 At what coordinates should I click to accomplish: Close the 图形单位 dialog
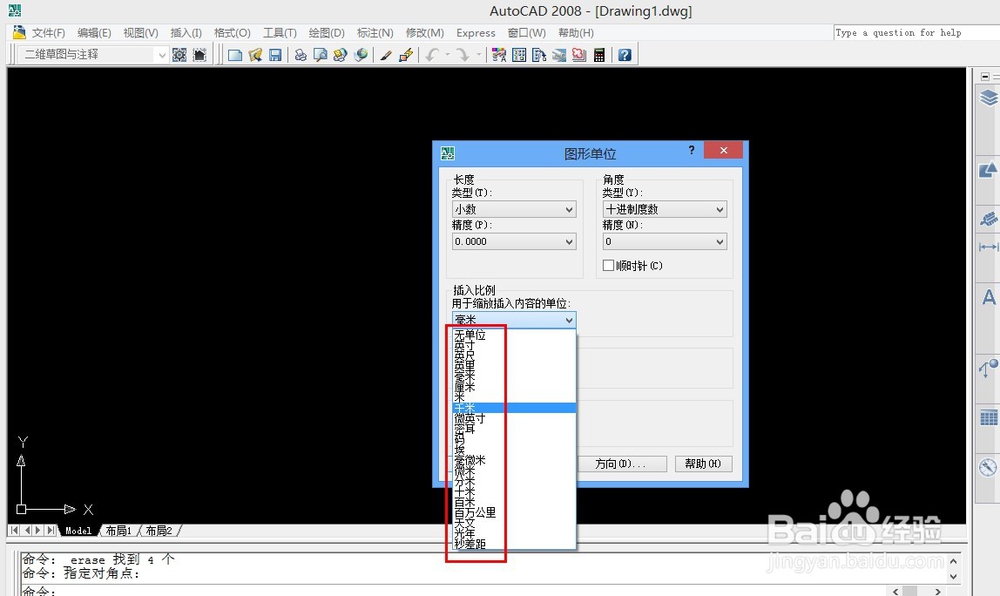click(723, 150)
